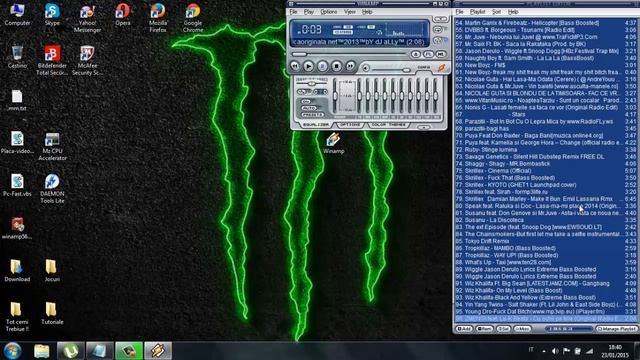Open the Winamp View menu
The image size is (640, 360).
pos(350,12)
